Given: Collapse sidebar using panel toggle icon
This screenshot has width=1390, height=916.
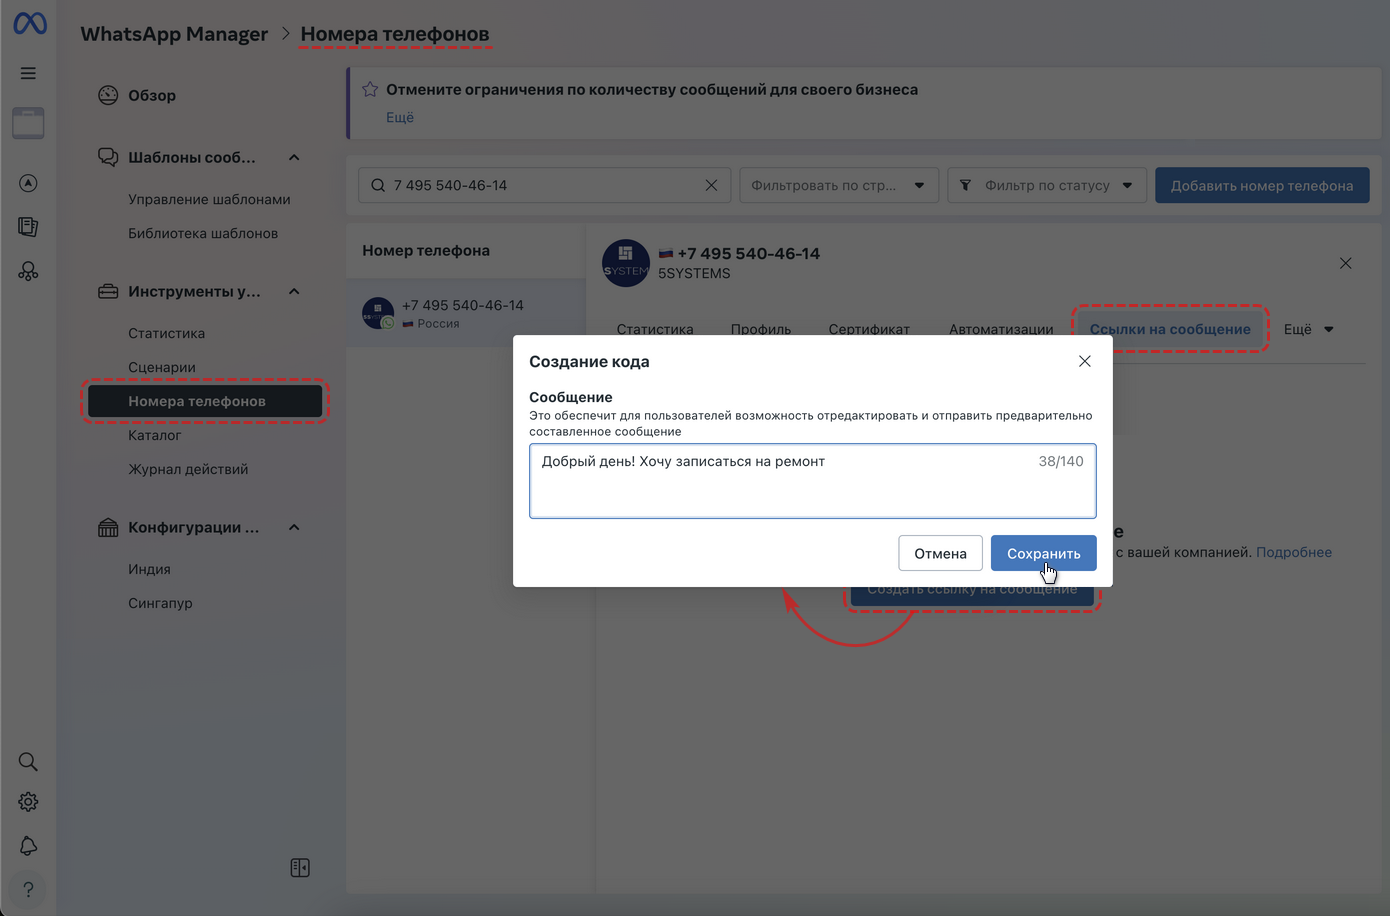Looking at the screenshot, I should click(300, 868).
